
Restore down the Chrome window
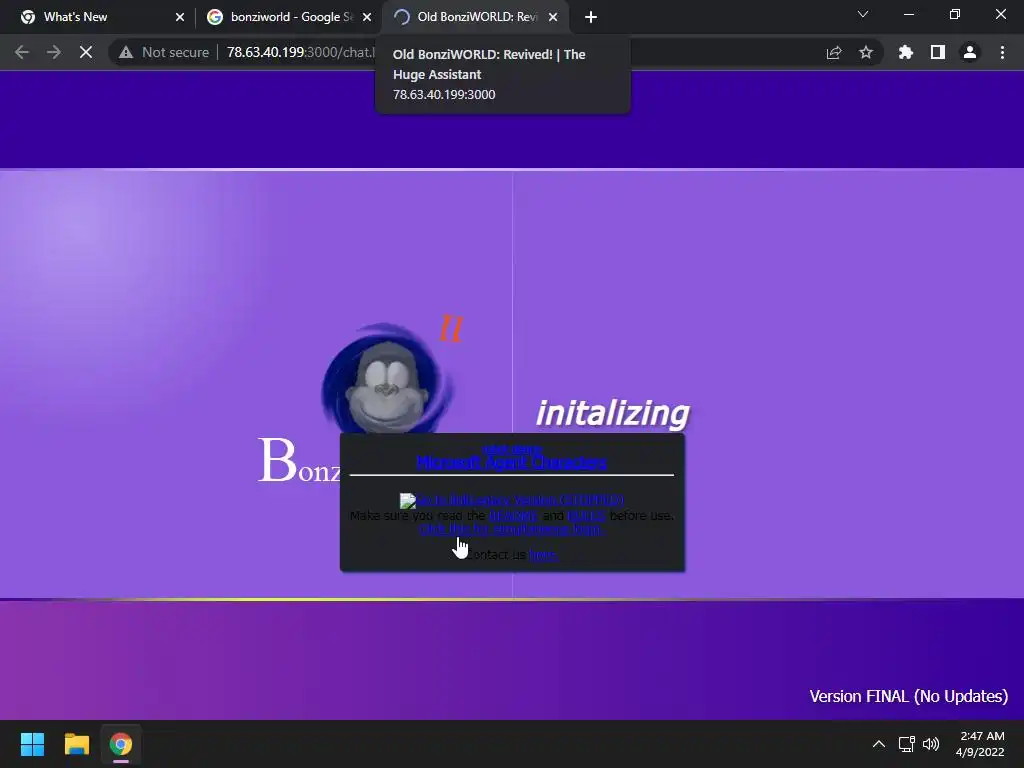[x=955, y=14]
